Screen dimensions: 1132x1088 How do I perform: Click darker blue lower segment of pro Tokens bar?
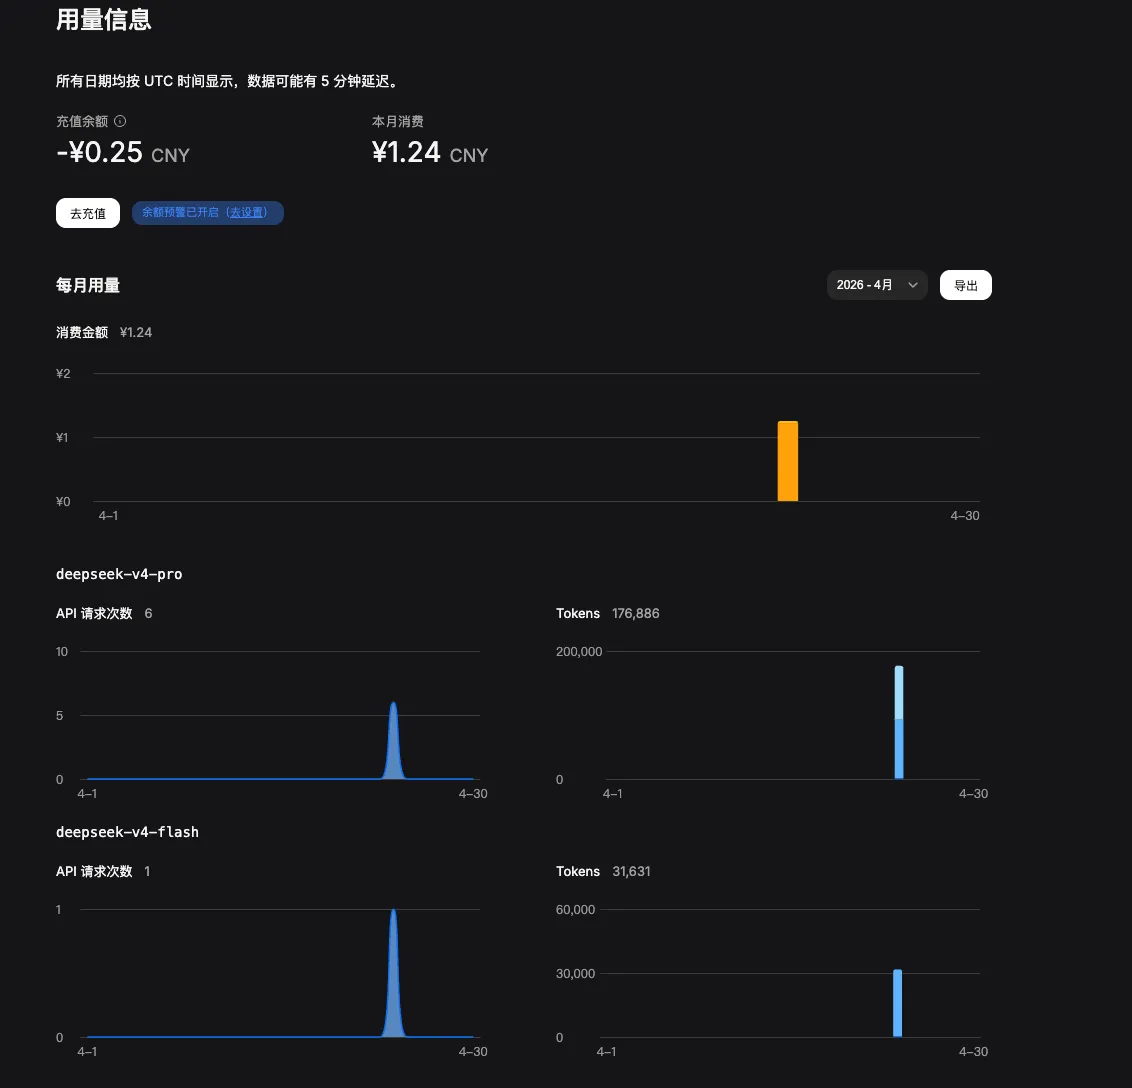tap(899, 750)
